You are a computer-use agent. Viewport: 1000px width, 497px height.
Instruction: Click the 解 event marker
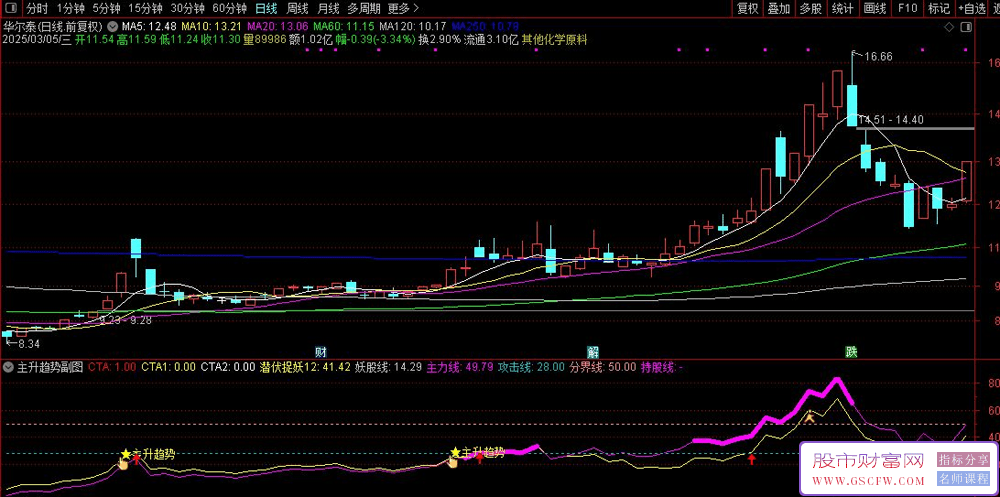[x=593, y=352]
